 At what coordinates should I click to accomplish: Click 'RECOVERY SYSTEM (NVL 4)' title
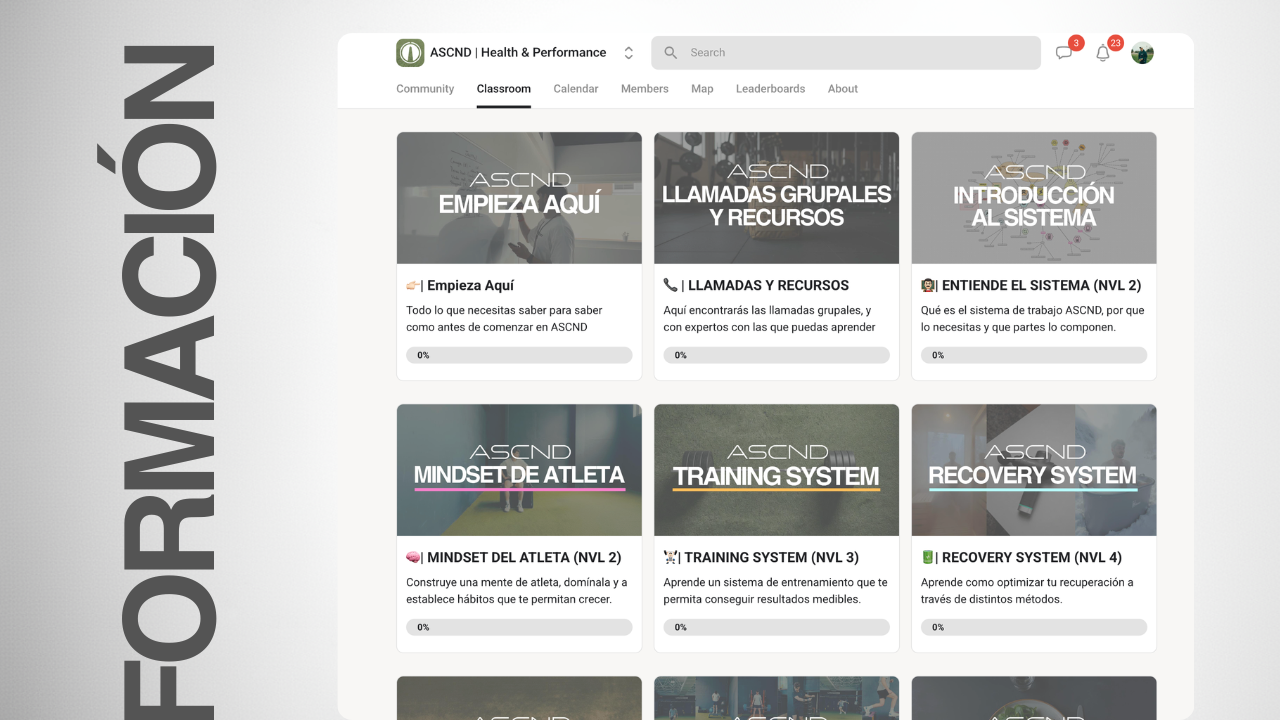click(x=1032, y=557)
